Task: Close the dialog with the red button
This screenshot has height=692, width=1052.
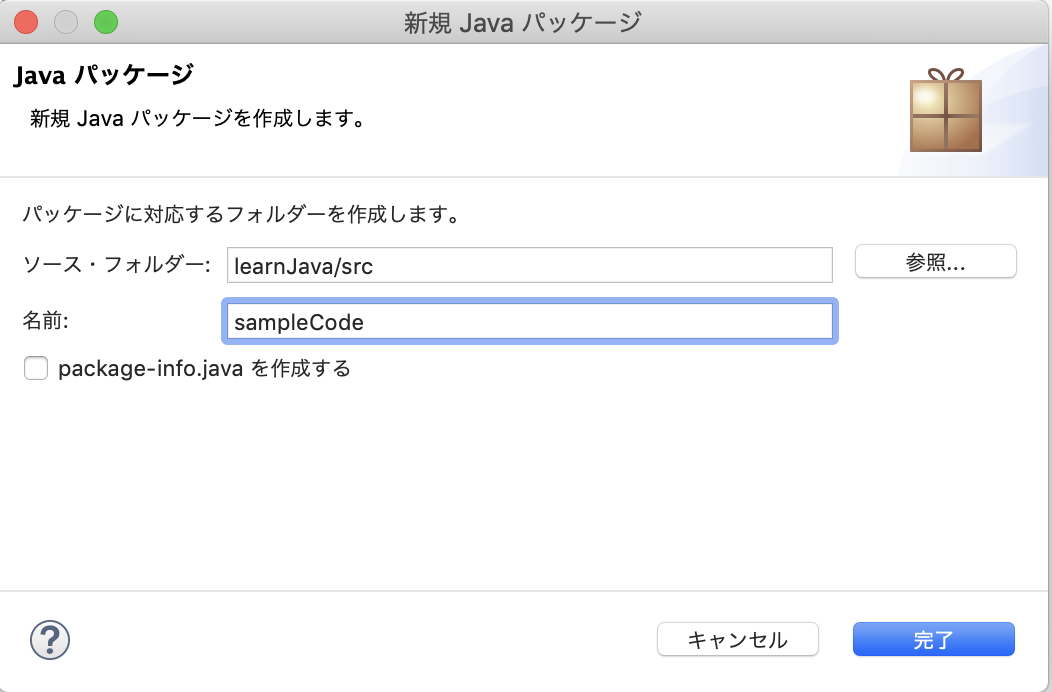Action: (x=26, y=22)
